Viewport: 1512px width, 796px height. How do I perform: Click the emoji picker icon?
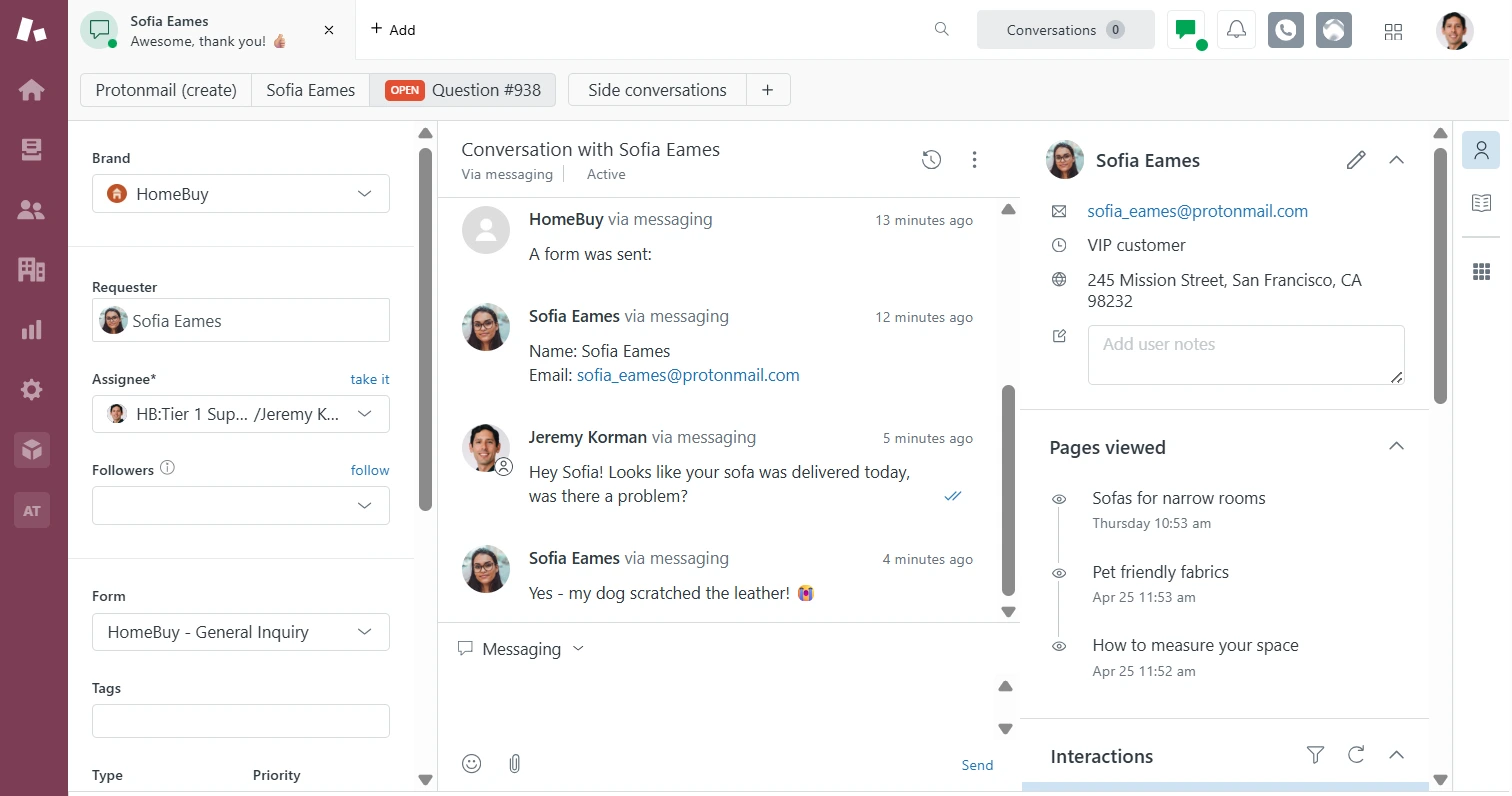coord(472,764)
